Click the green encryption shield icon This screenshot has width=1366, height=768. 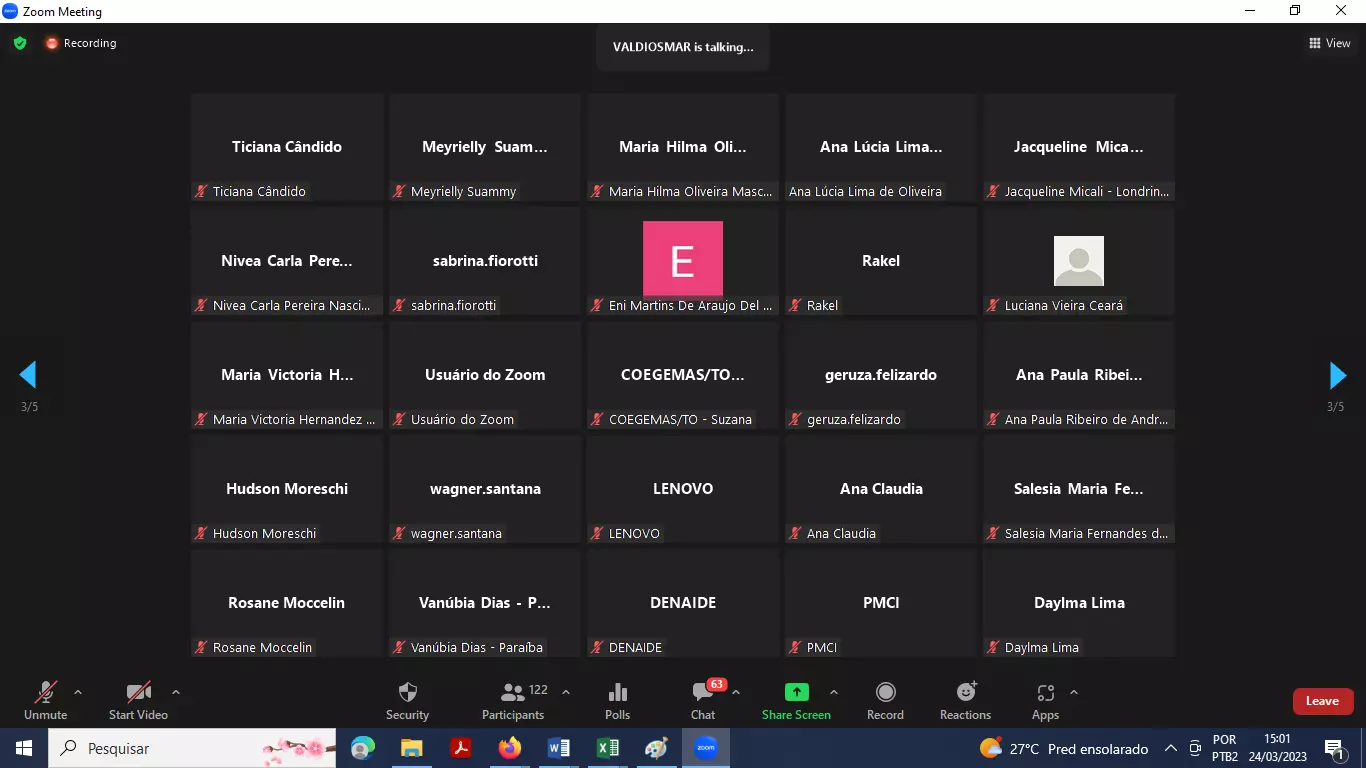[20, 43]
